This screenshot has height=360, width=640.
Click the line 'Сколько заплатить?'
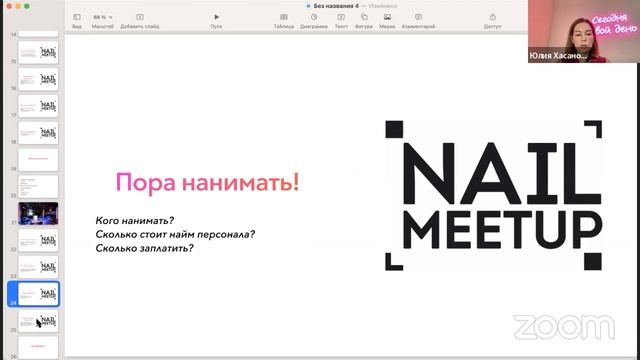point(144,248)
